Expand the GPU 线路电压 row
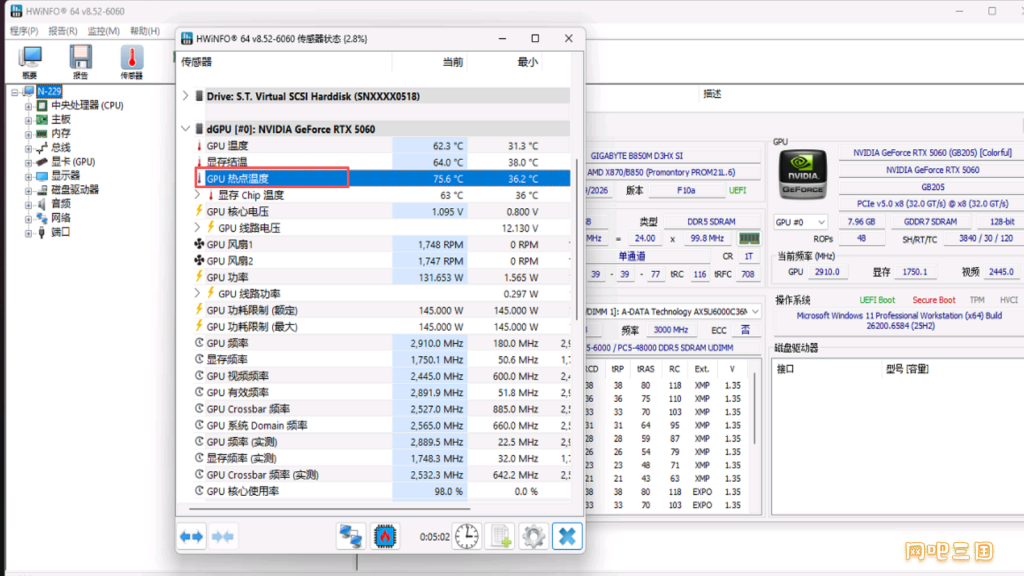 pyautogui.click(x=197, y=227)
